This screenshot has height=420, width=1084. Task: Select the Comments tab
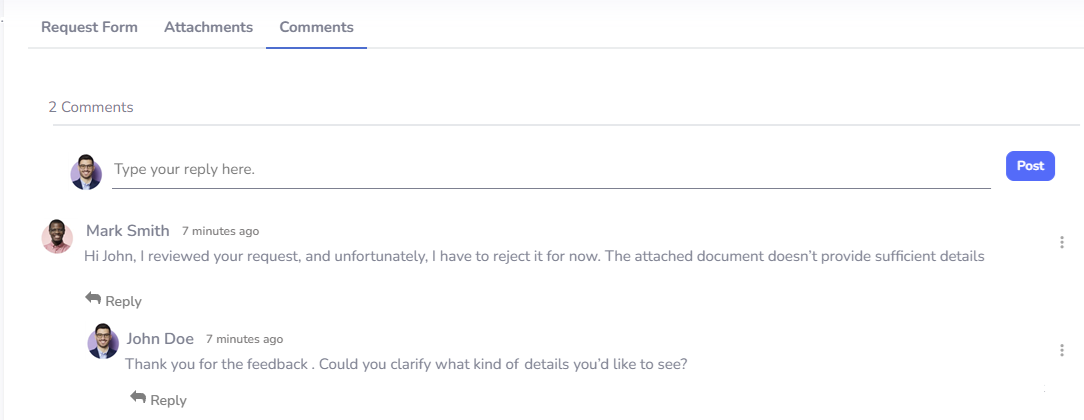tap(316, 27)
